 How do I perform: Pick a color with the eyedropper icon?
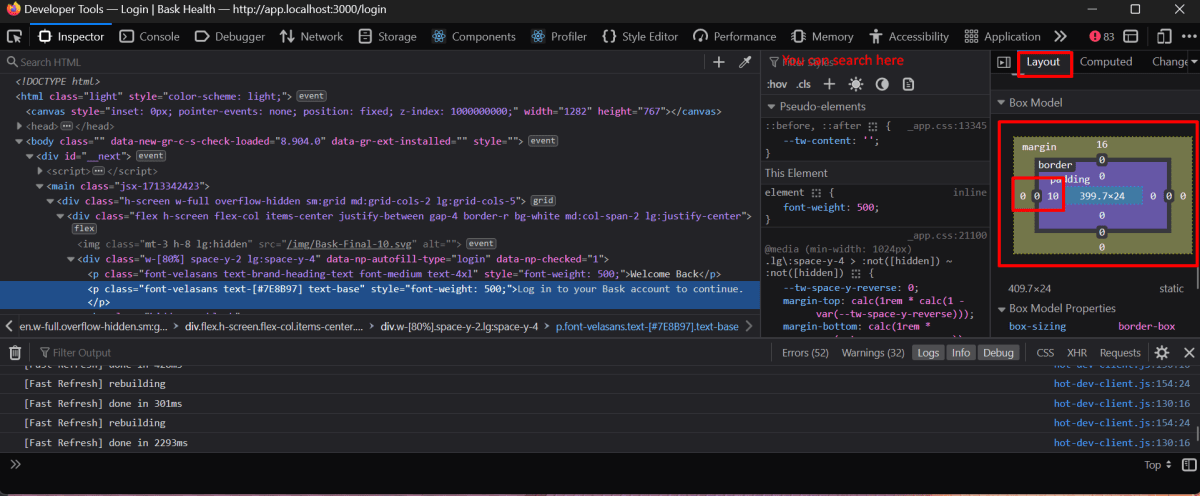[745, 62]
